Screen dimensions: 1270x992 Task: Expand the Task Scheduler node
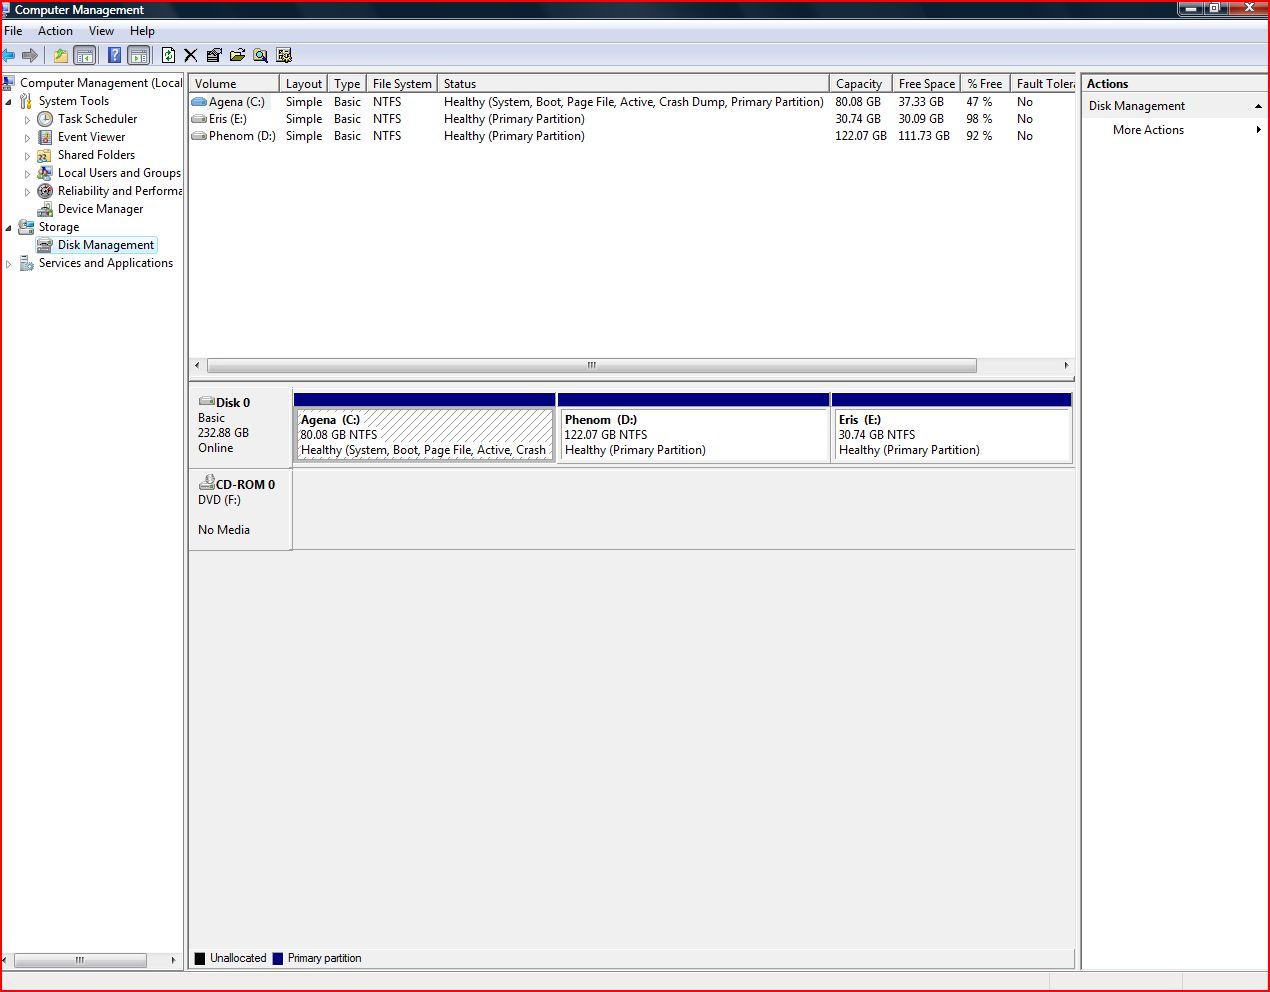tap(28, 120)
